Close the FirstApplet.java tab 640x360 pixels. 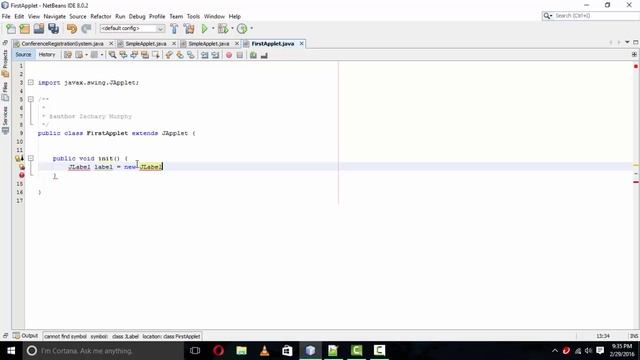[302, 44]
